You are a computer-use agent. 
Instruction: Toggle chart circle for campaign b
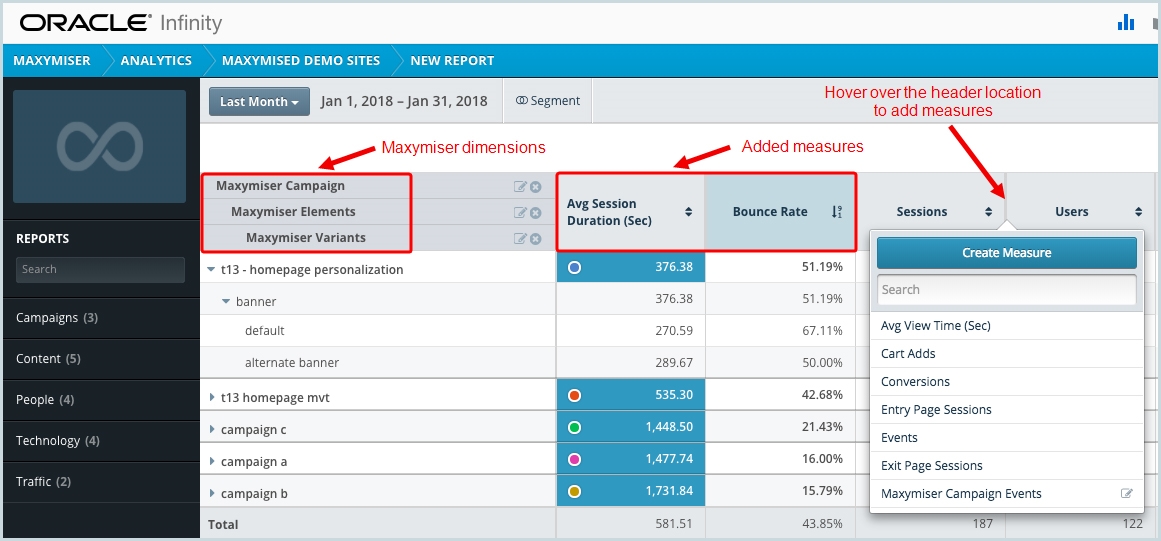(x=574, y=491)
